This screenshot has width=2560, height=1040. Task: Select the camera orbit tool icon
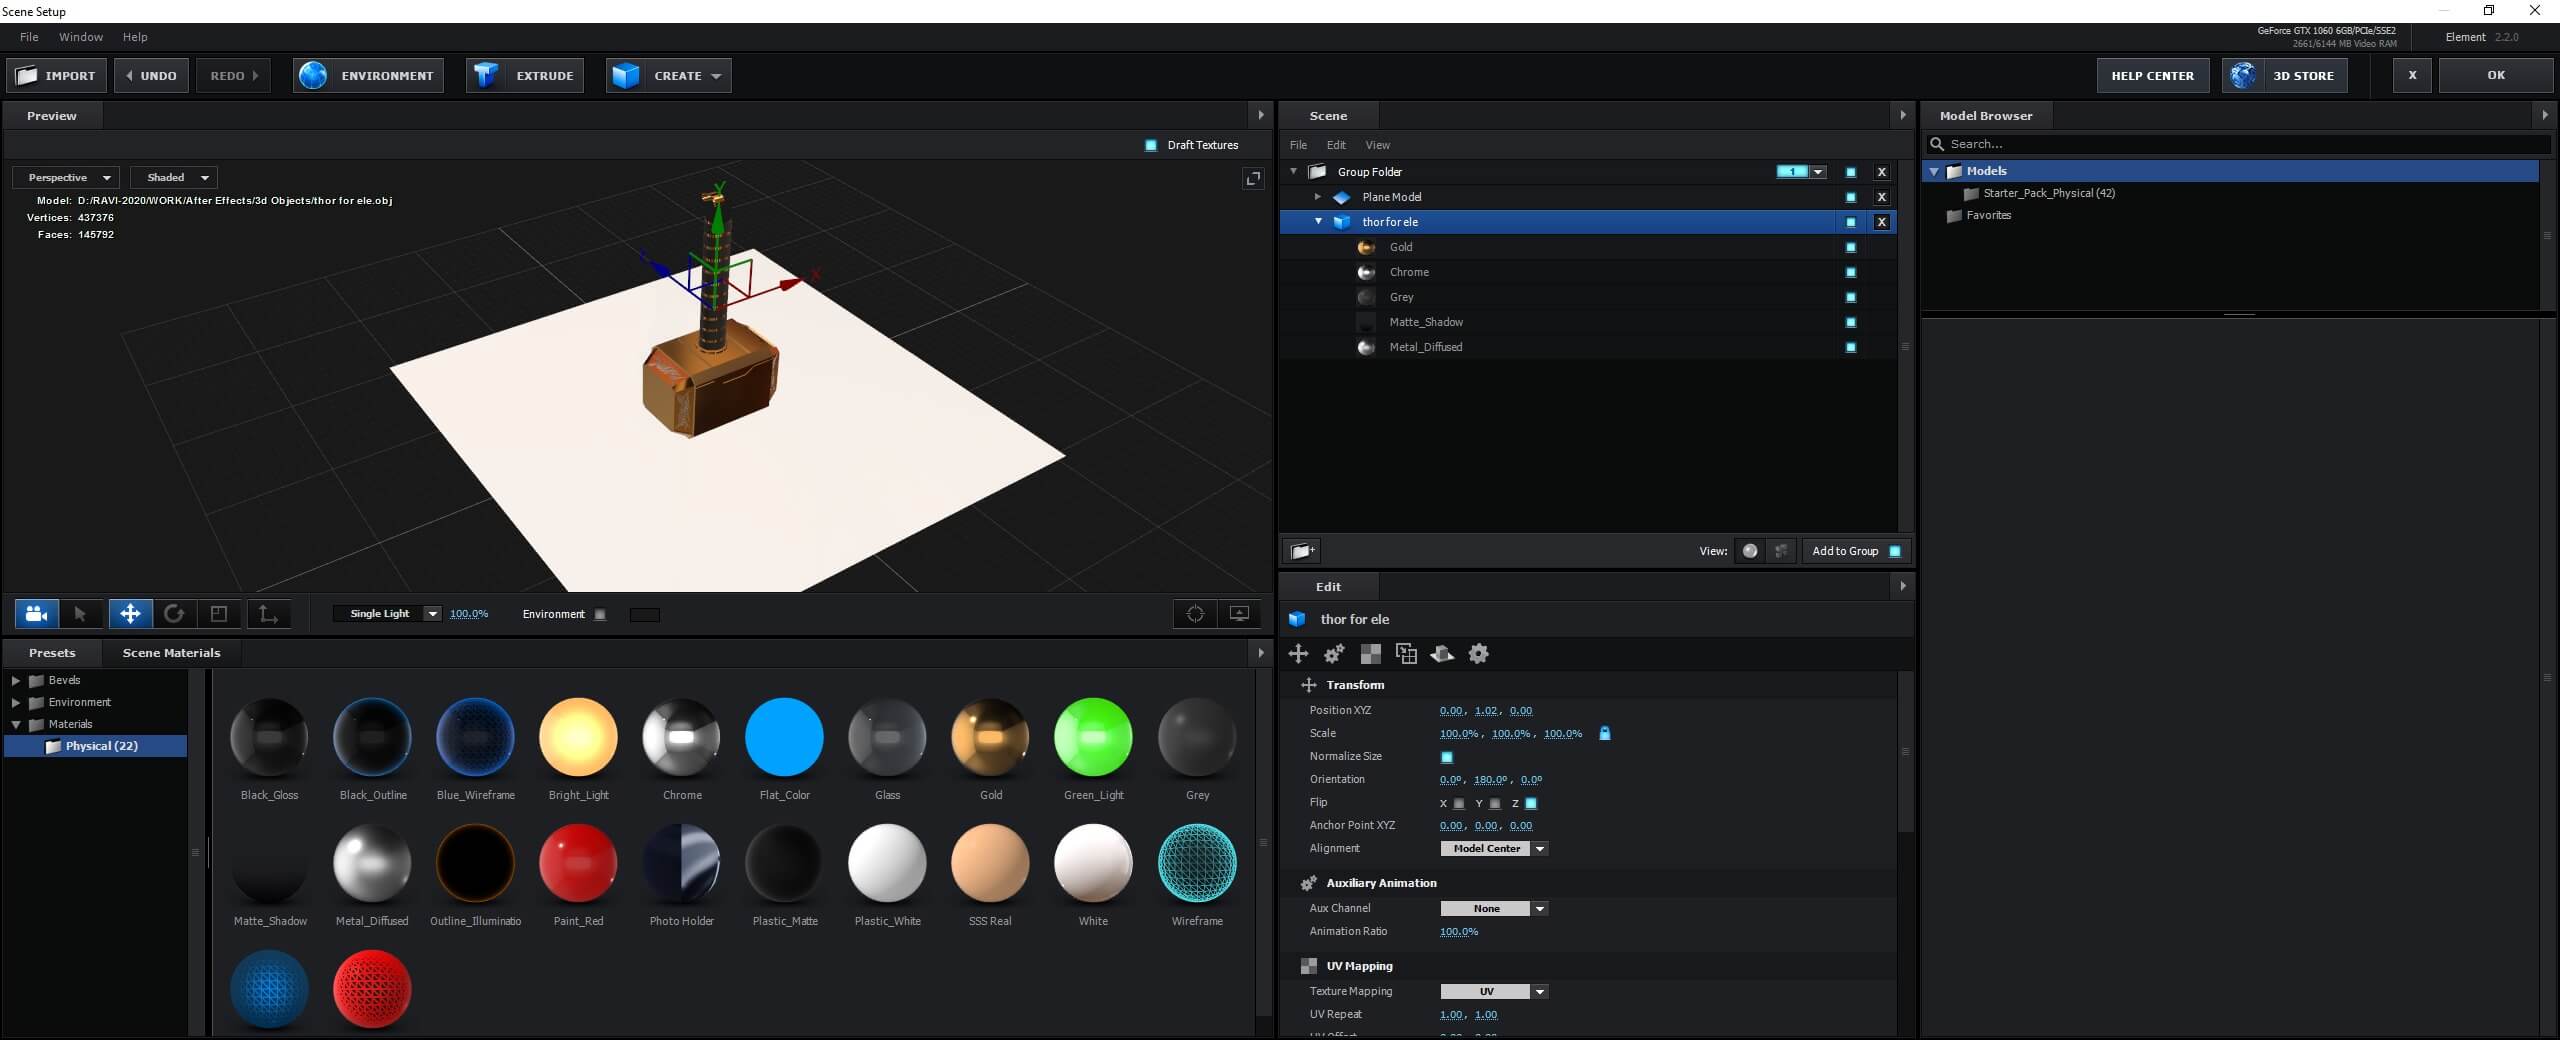[x=37, y=614]
